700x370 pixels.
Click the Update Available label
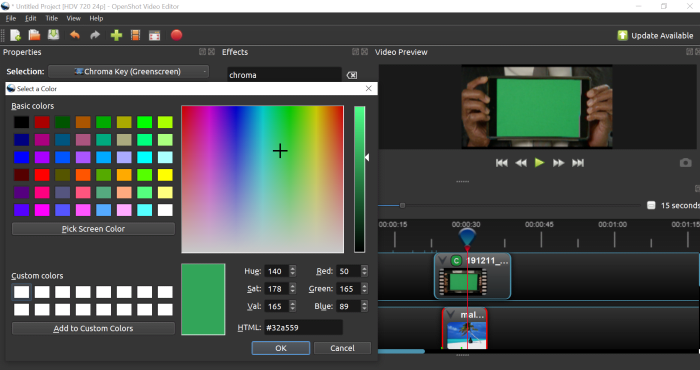click(x=662, y=36)
